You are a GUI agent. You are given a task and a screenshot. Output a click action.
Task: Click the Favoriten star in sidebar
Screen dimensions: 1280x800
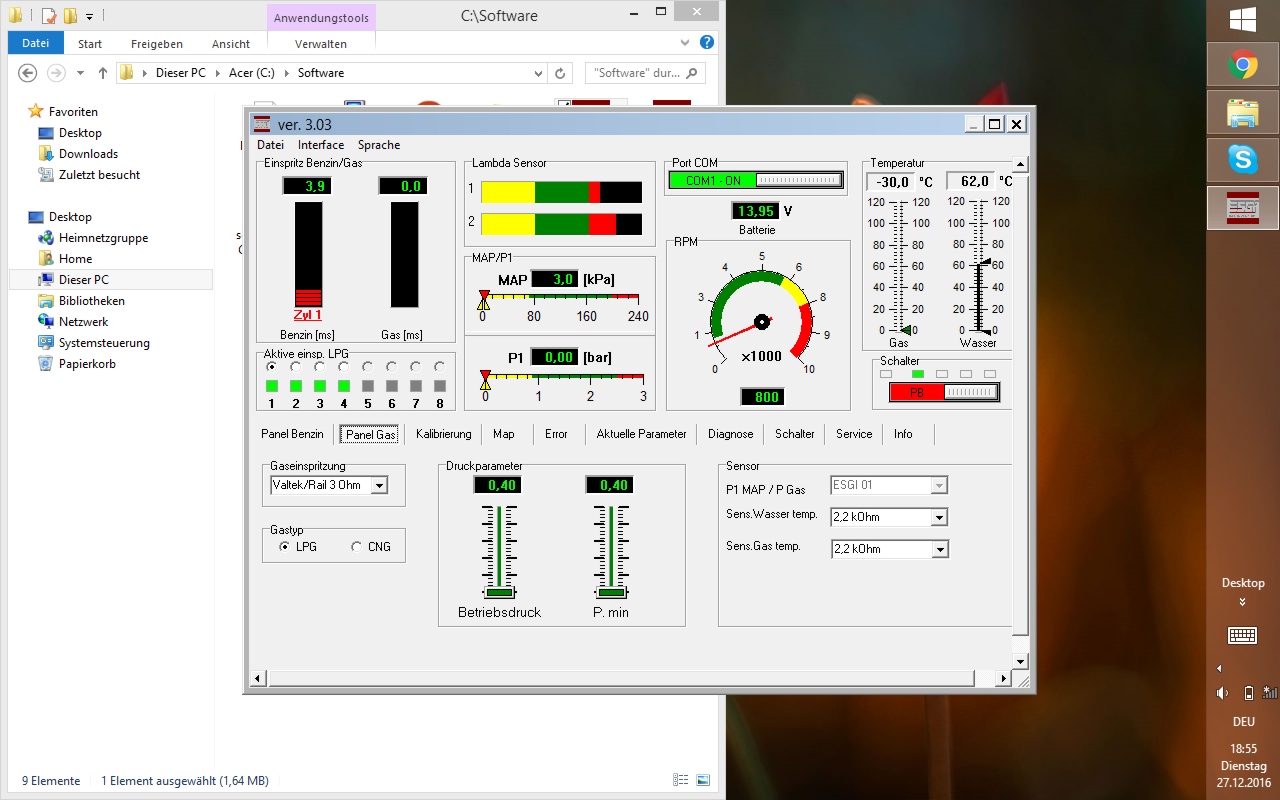pos(36,111)
